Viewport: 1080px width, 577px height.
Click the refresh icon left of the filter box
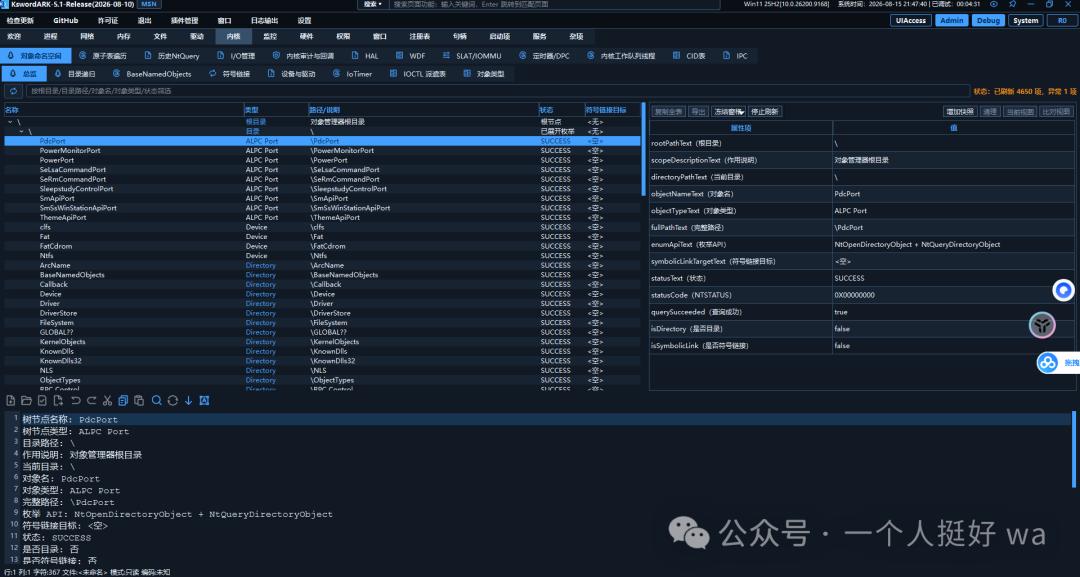(13, 91)
